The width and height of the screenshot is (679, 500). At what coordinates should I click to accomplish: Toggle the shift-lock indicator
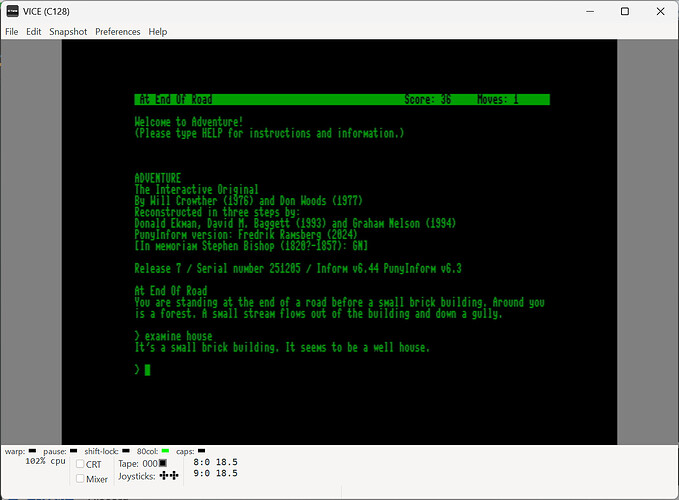128,451
